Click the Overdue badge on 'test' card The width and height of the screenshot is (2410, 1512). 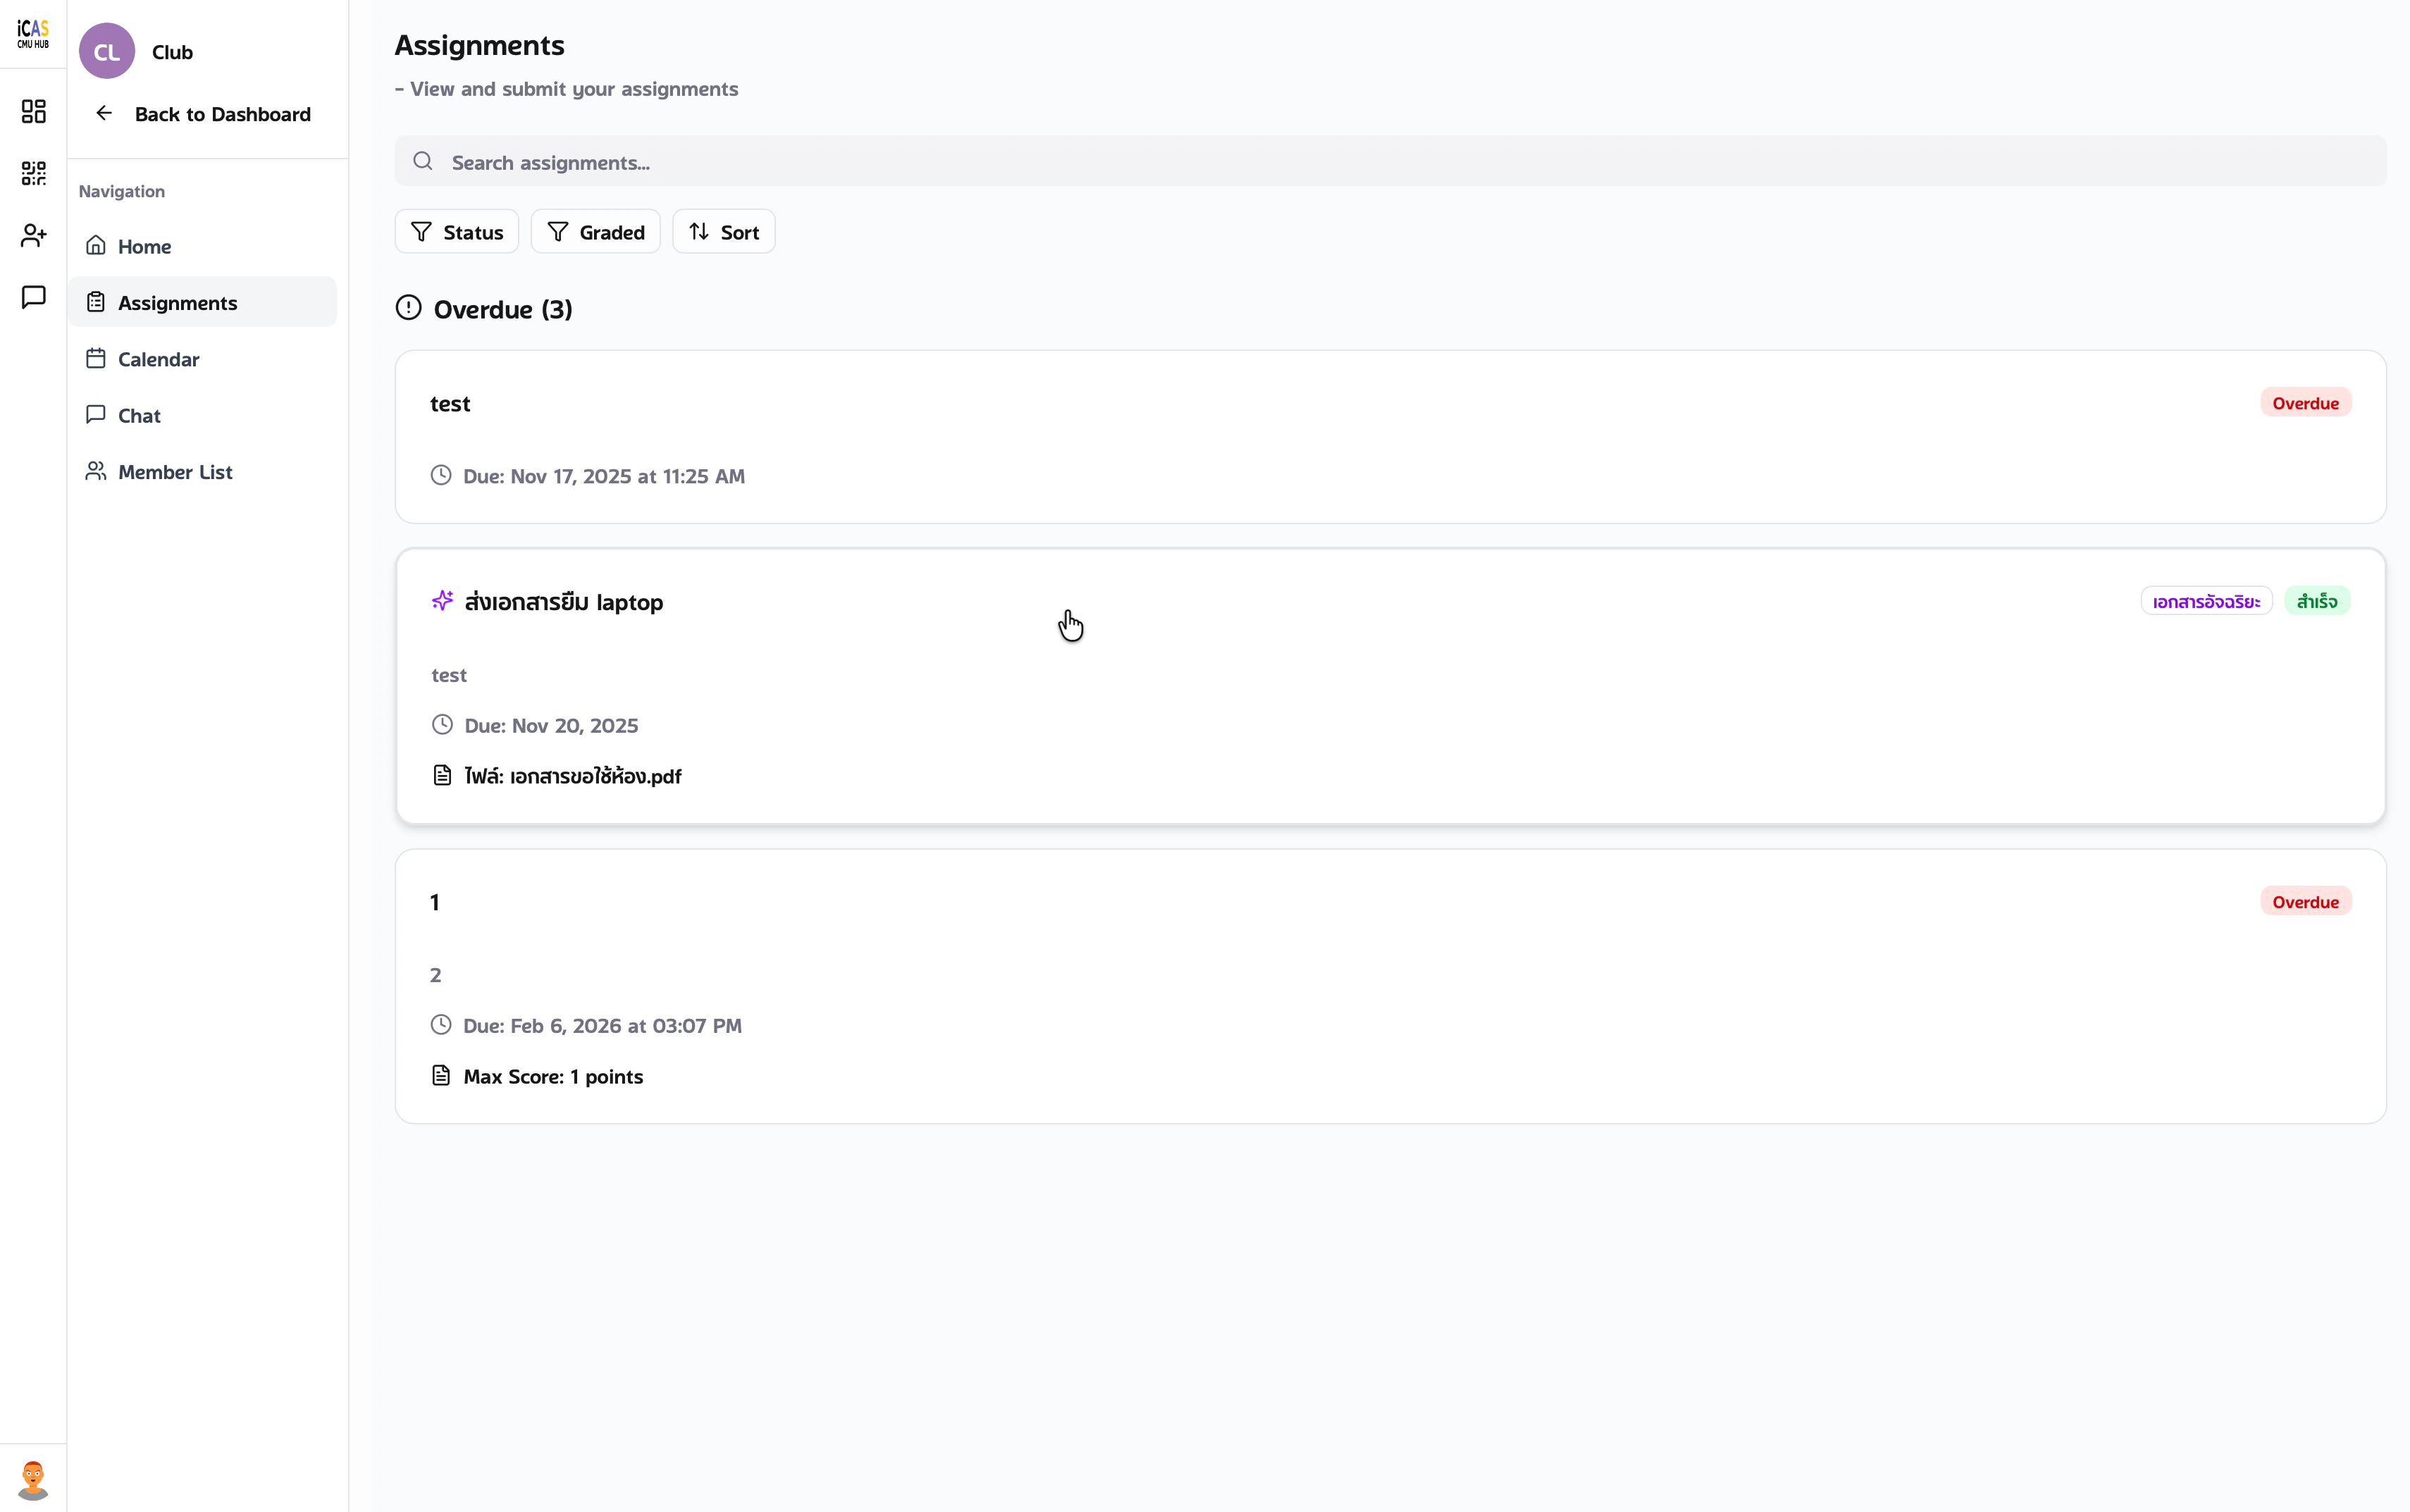click(x=2305, y=403)
